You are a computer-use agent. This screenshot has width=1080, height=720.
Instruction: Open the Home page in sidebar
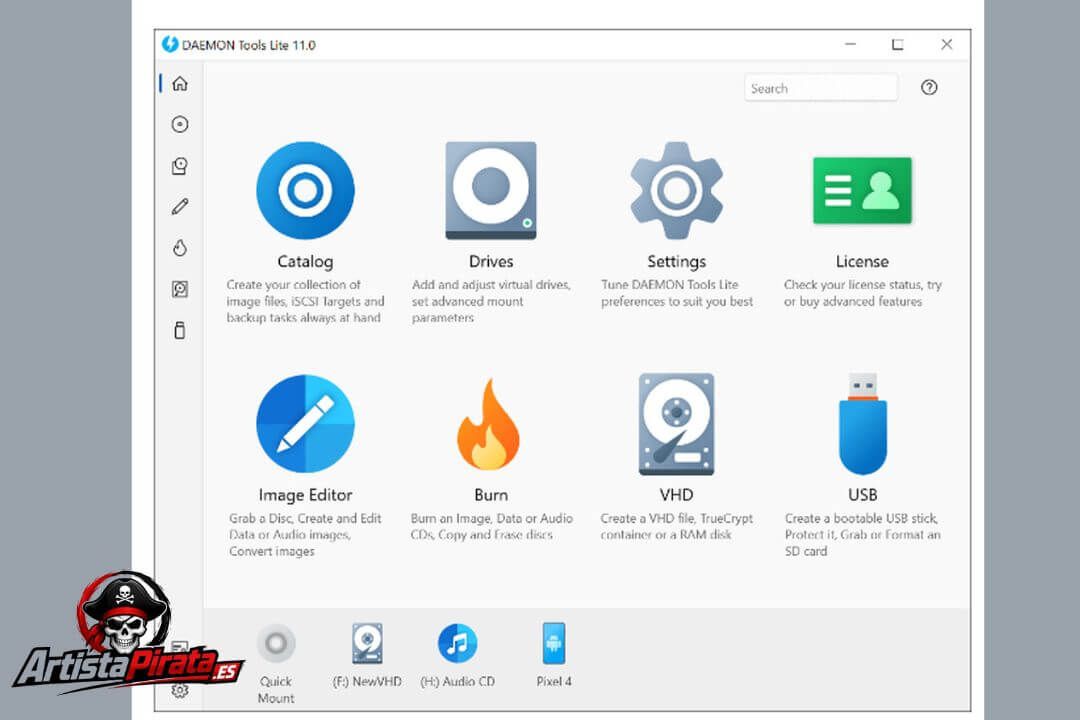tap(180, 83)
